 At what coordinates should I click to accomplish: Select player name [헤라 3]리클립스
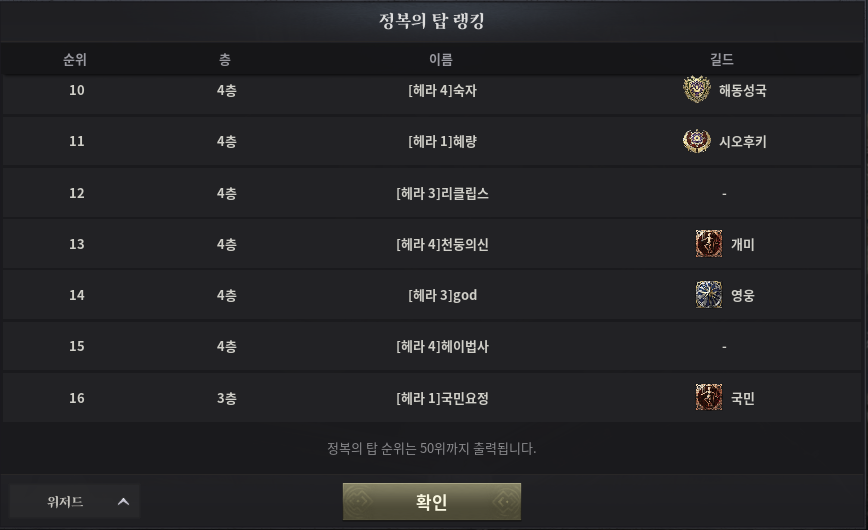[442, 193]
